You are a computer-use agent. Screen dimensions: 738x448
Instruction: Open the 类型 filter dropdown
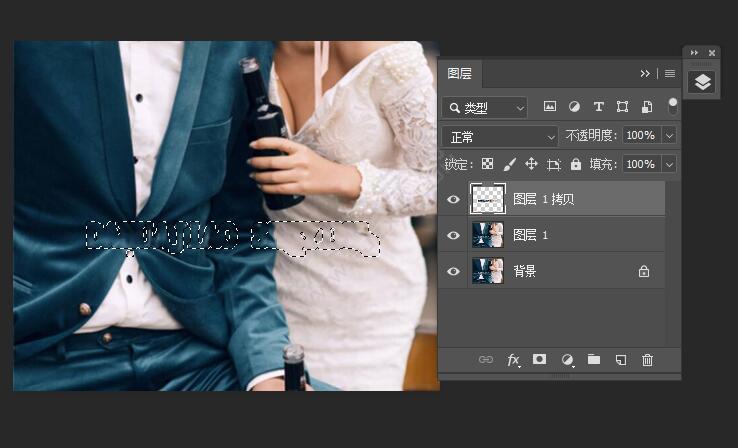[484, 108]
